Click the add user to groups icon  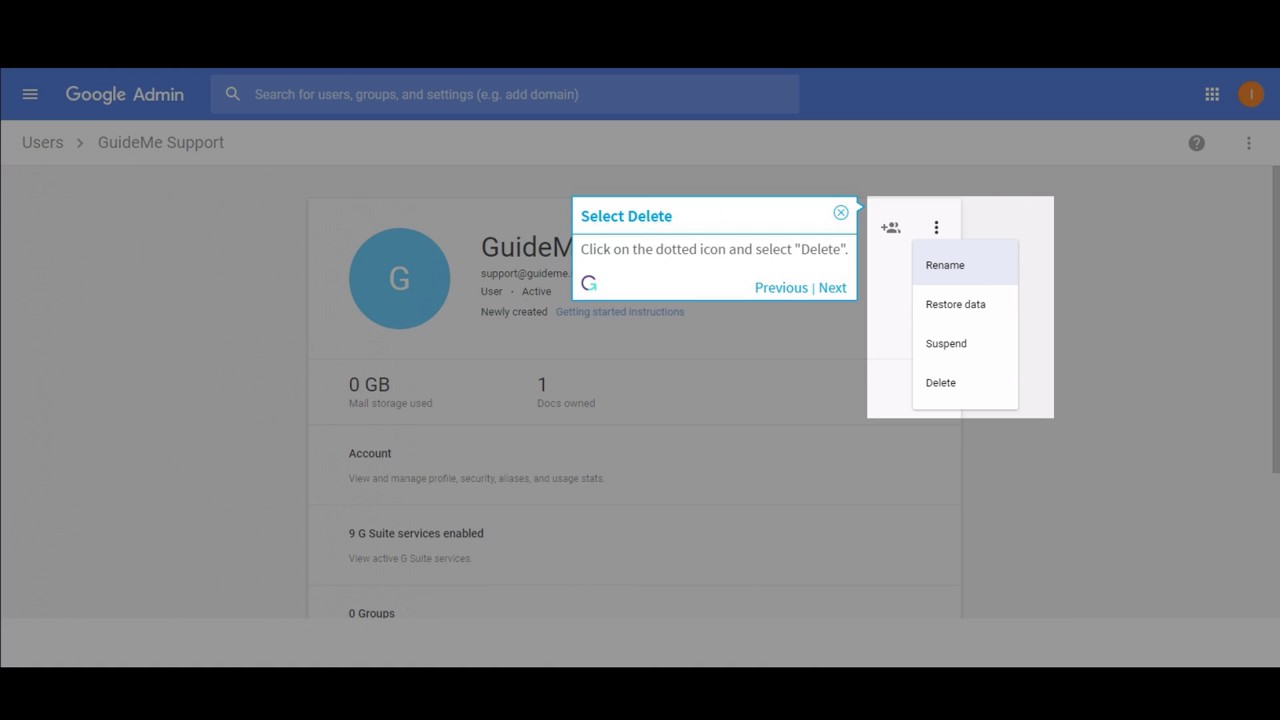point(891,228)
